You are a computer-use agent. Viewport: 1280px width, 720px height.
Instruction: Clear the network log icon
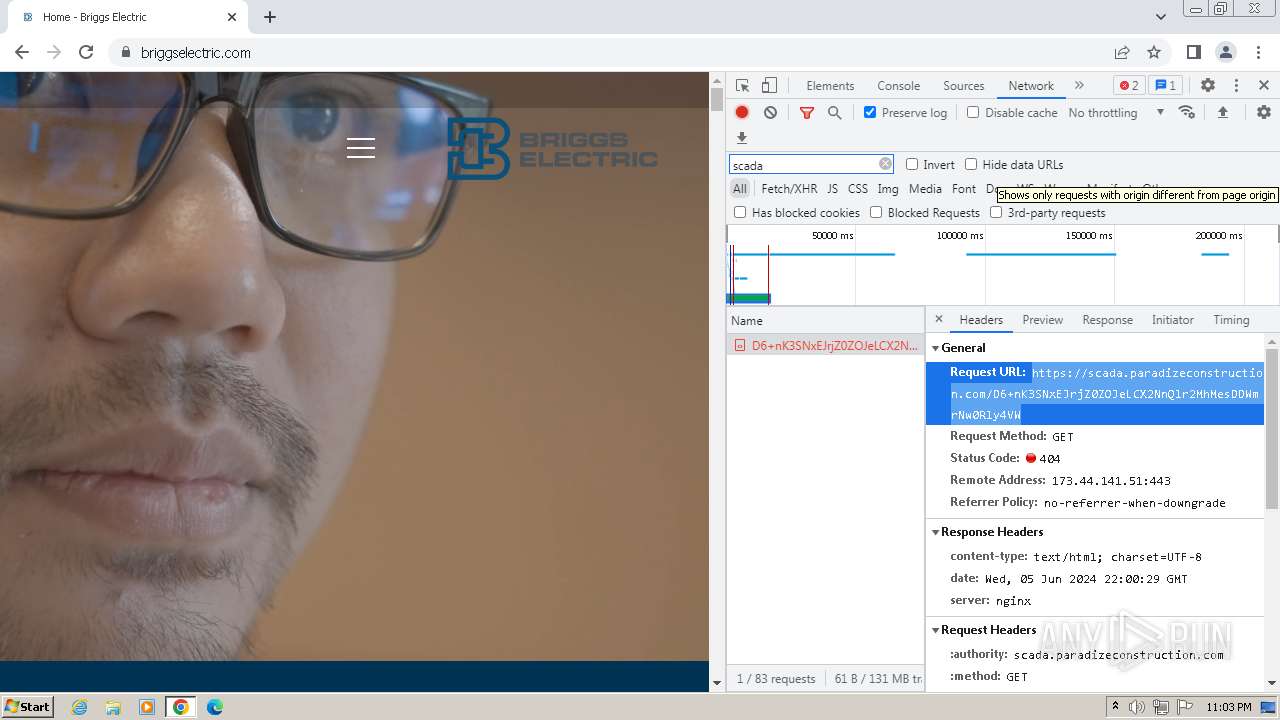pos(770,113)
